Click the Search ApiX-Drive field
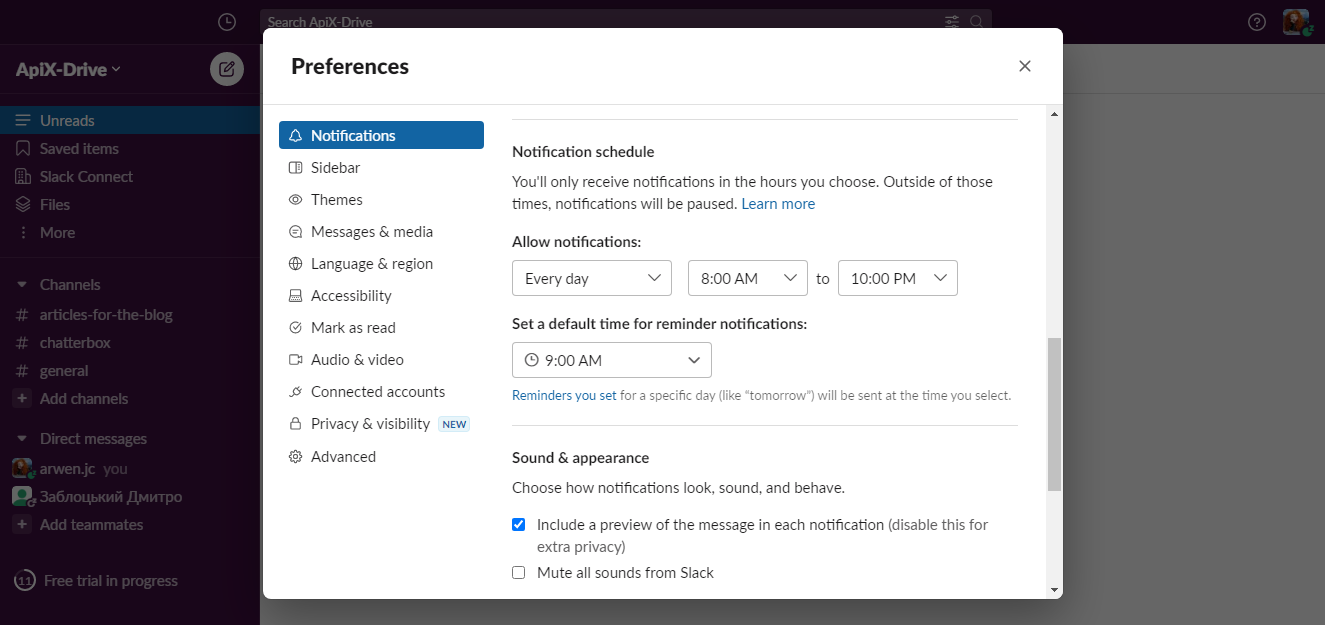This screenshot has height=625, width=1325. 626,22
